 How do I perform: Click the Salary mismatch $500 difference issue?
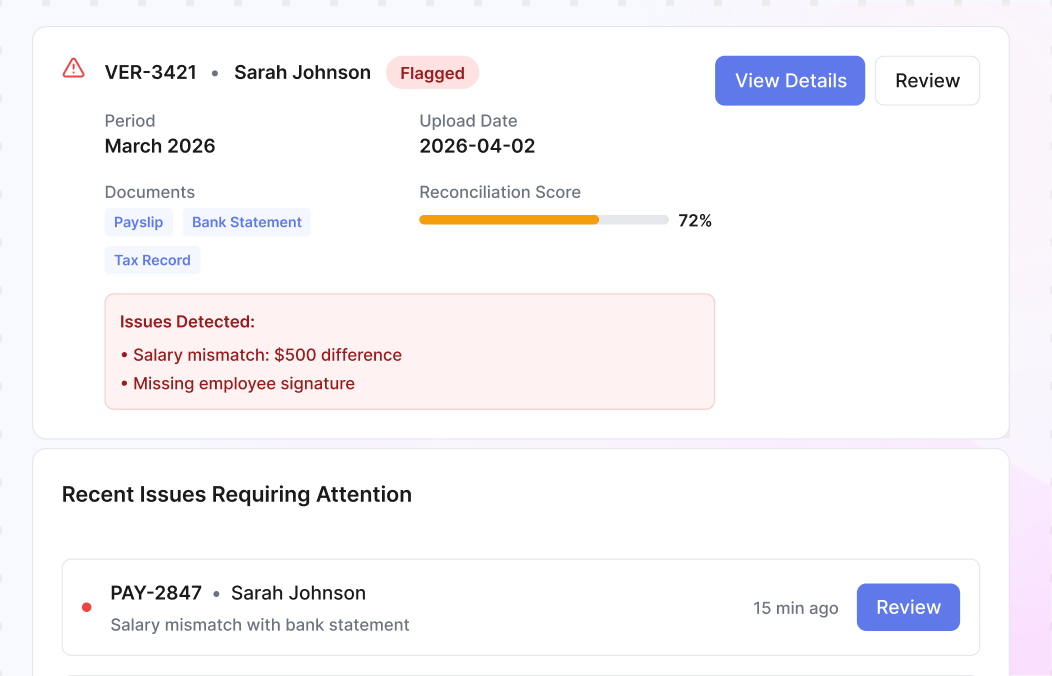click(x=261, y=355)
